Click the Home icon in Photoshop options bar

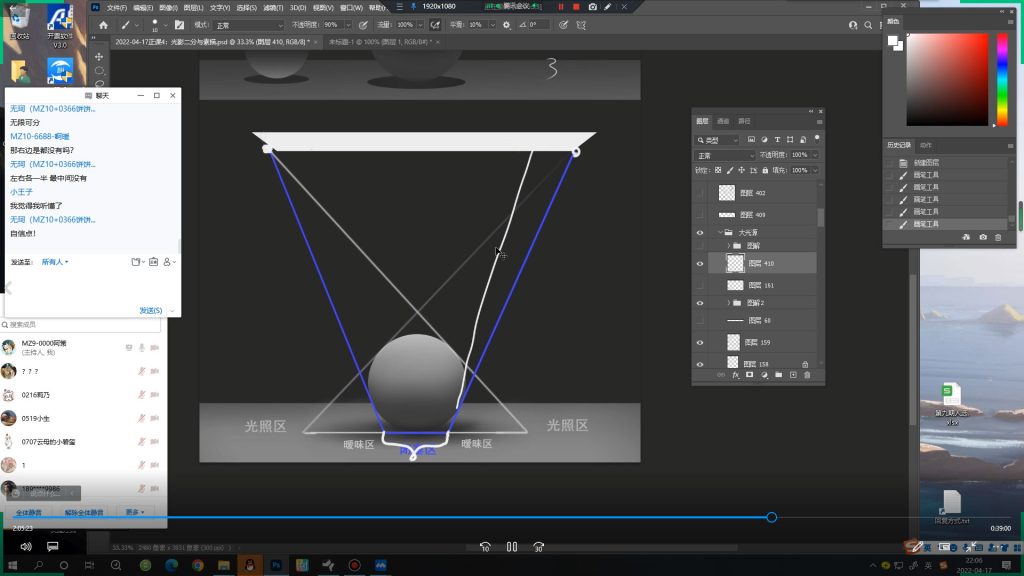(103, 24)
